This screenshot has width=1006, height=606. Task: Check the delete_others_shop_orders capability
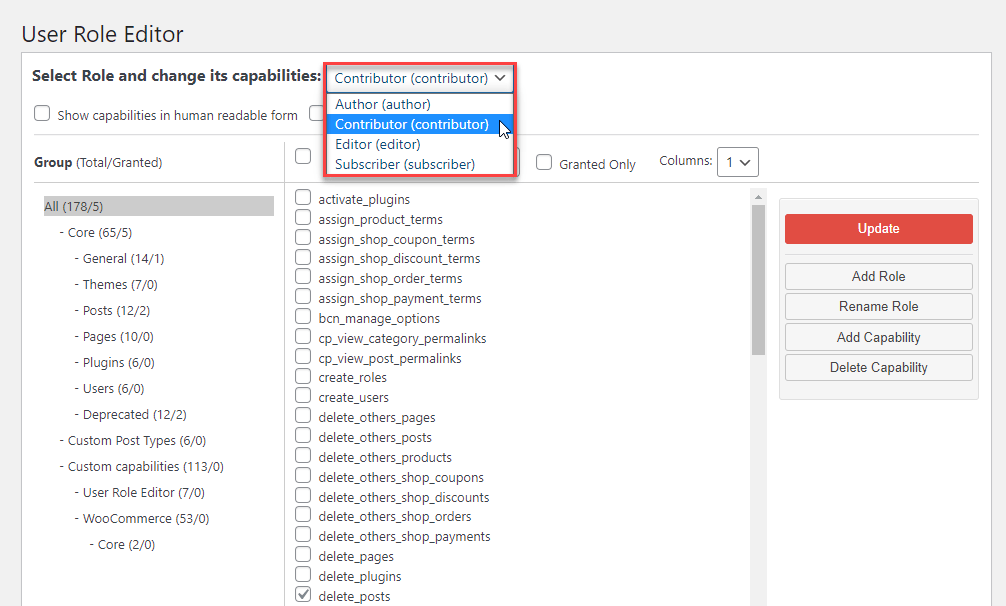coord(303,514)
